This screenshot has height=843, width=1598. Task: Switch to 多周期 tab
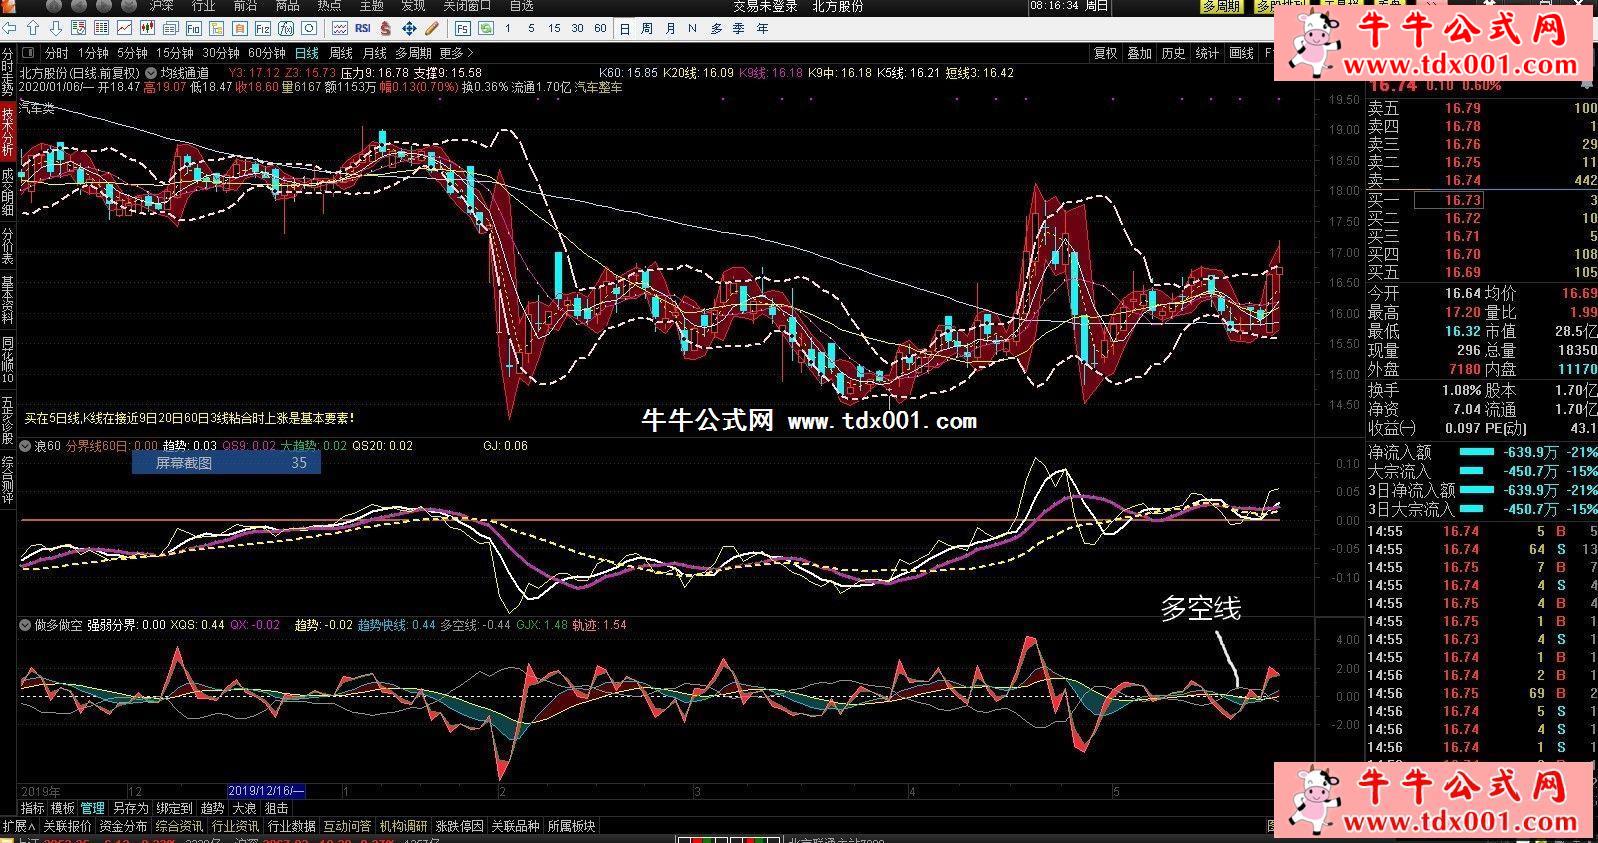point(413,53)
